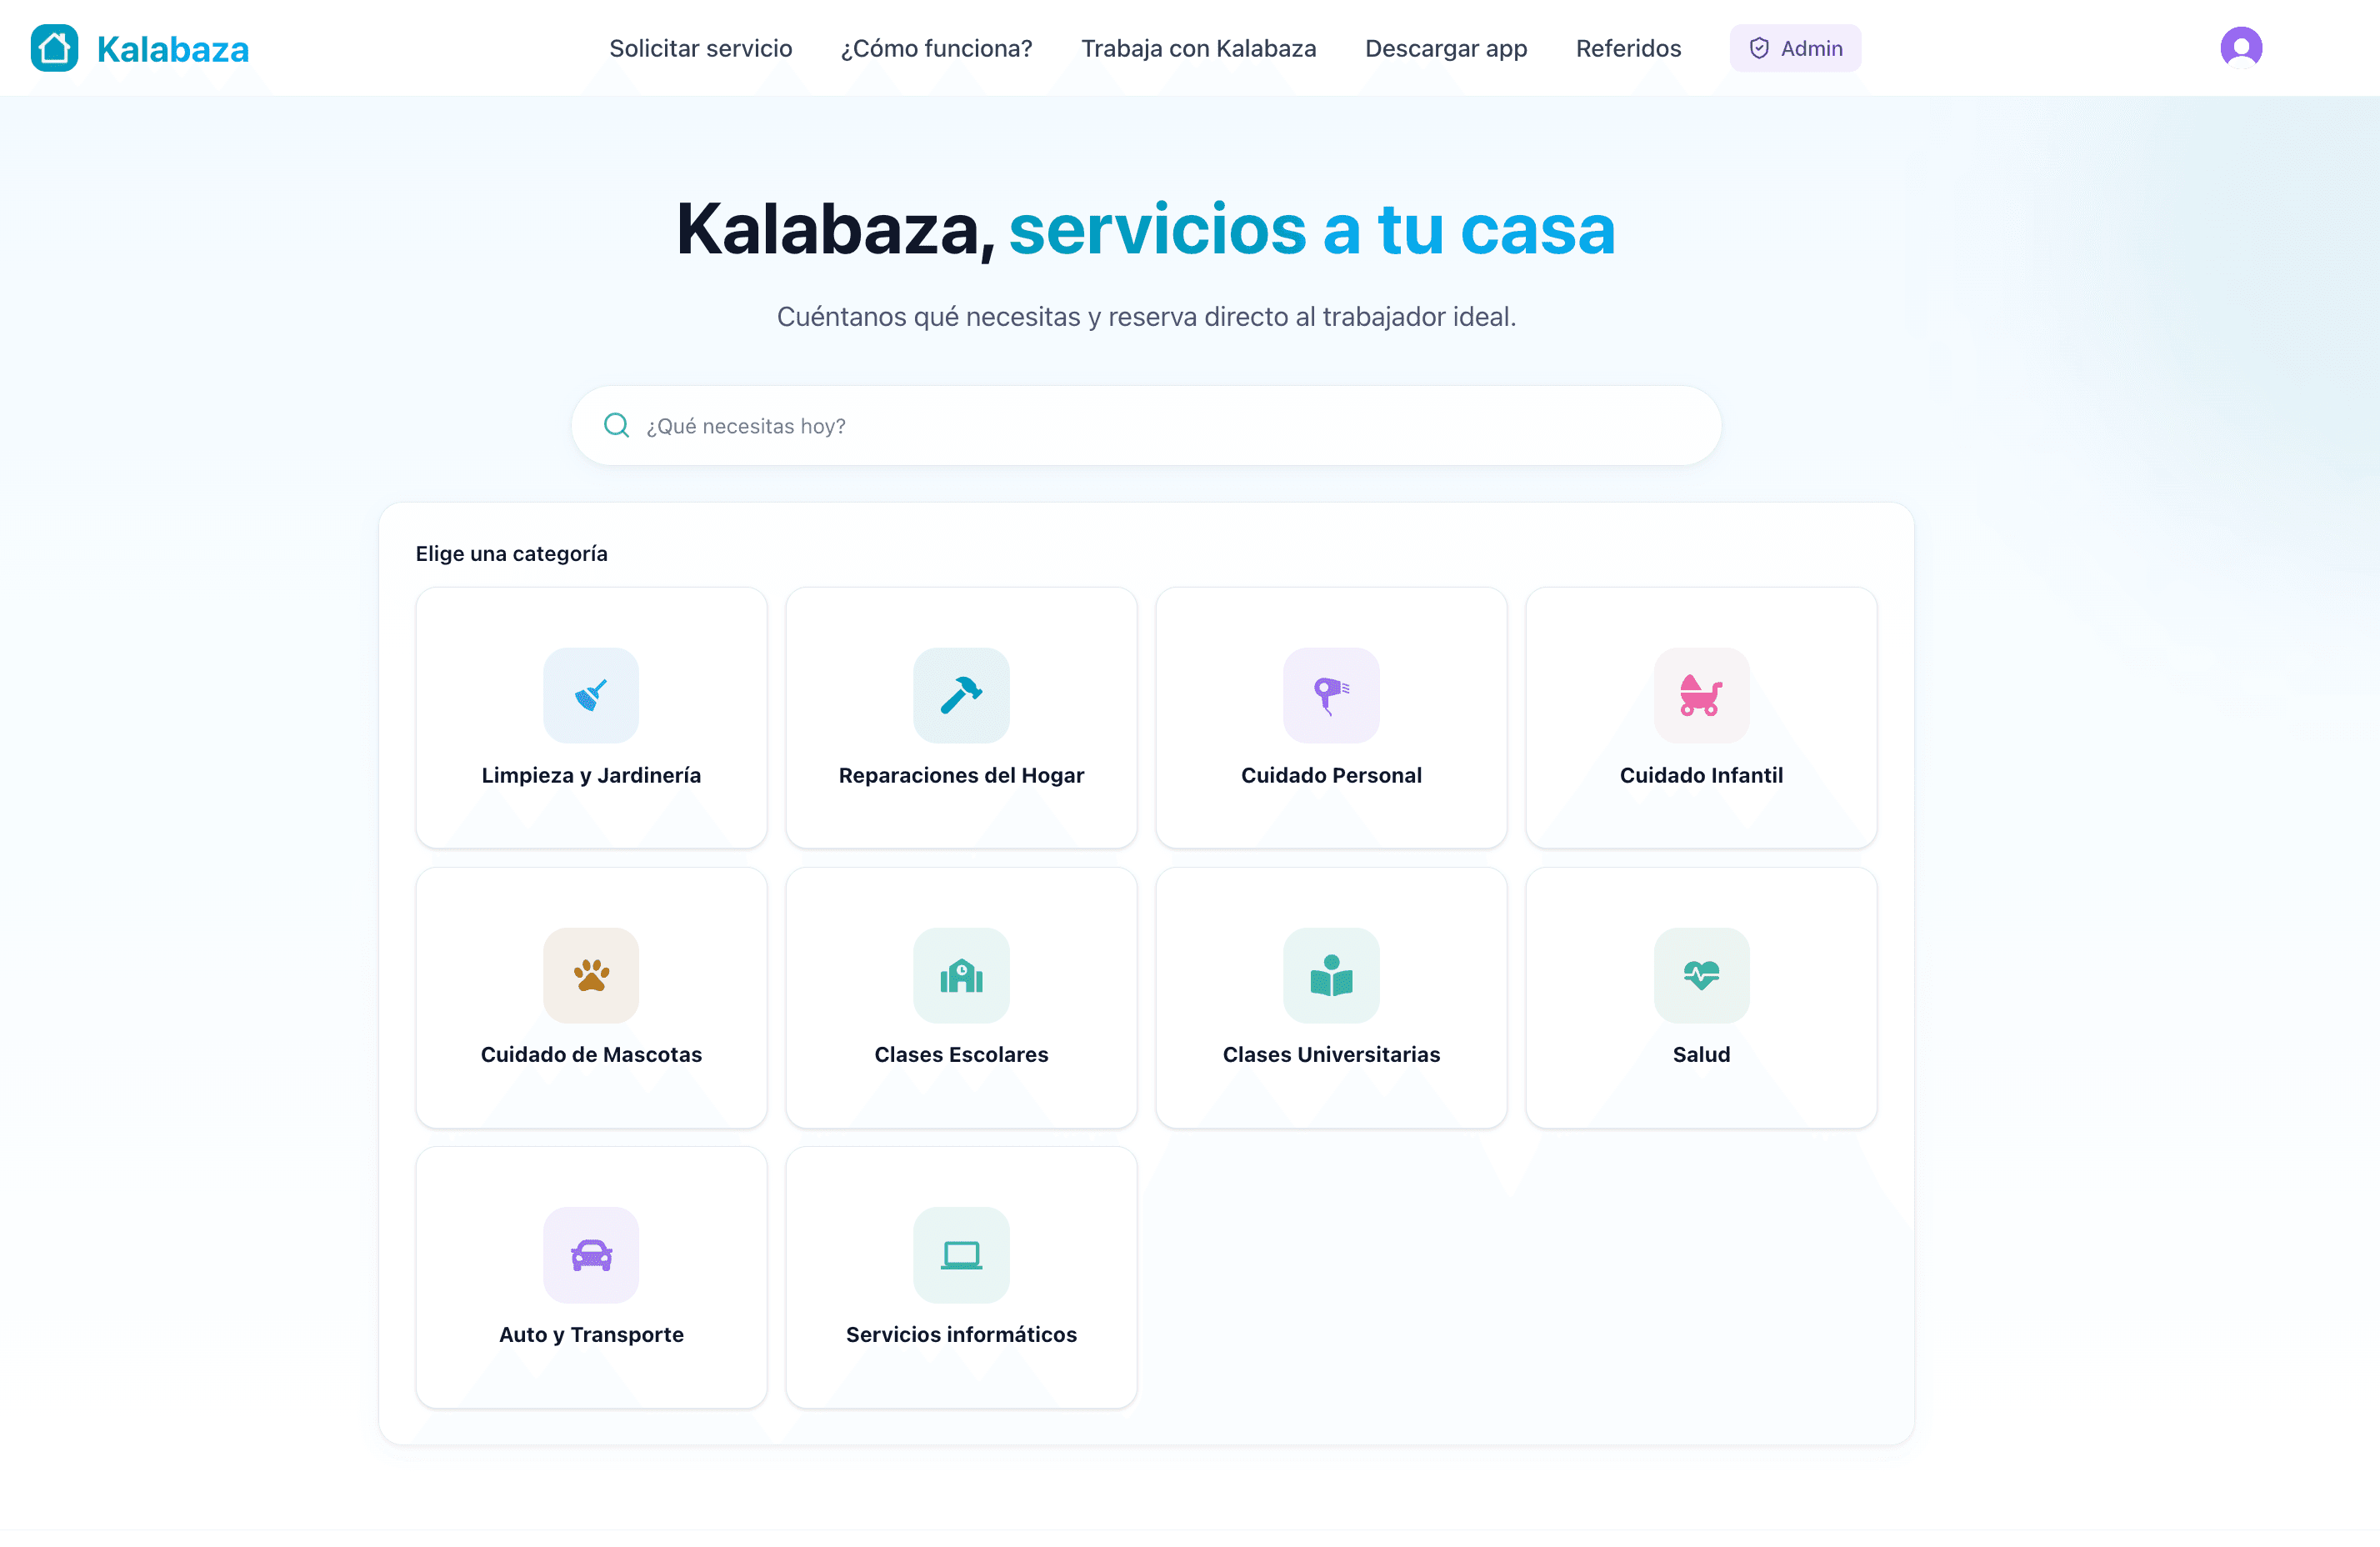This screenshot has width=2380, height=1547.
Task: Click the Elige una categoría heading
Action: (x=511, y=553)
